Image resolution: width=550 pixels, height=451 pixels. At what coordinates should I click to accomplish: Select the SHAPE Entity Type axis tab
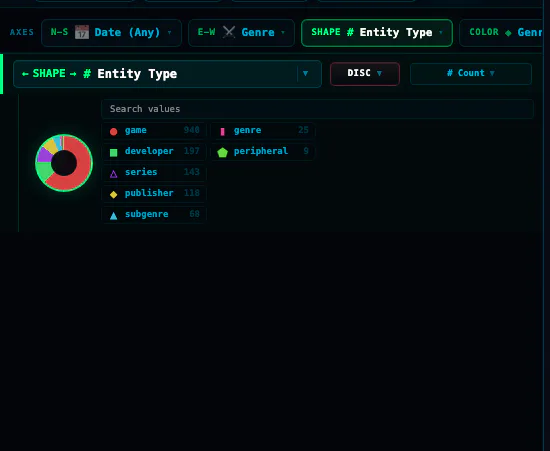click(377, 33)
